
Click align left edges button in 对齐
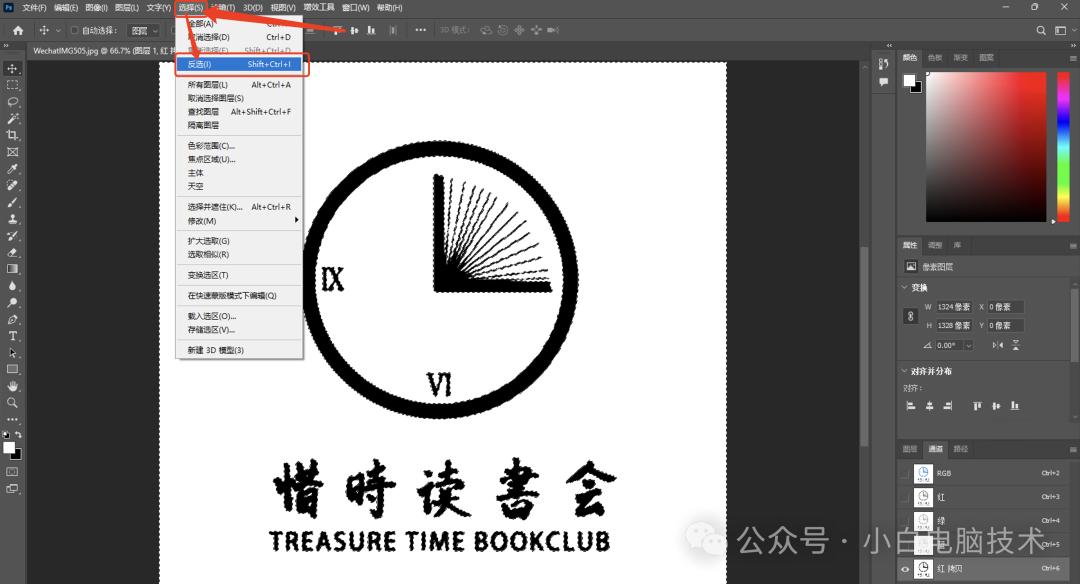911,406
